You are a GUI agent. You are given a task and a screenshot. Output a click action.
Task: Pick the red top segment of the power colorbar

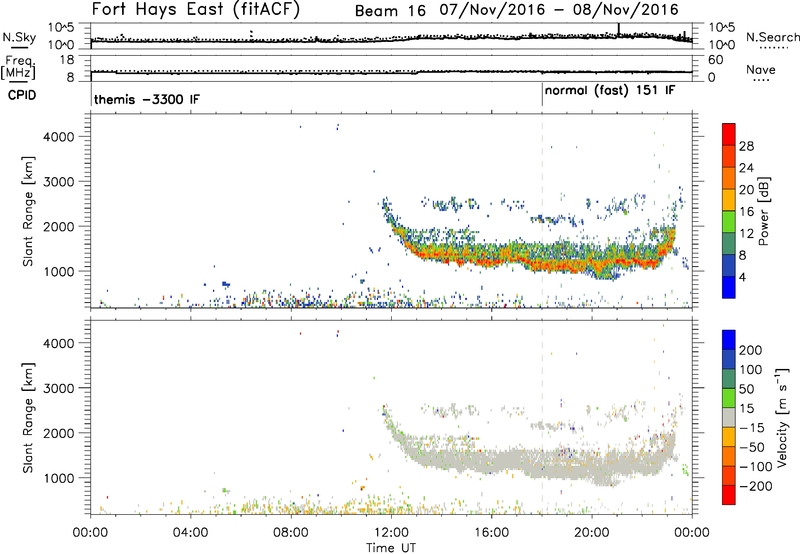(x=729, y=134)
